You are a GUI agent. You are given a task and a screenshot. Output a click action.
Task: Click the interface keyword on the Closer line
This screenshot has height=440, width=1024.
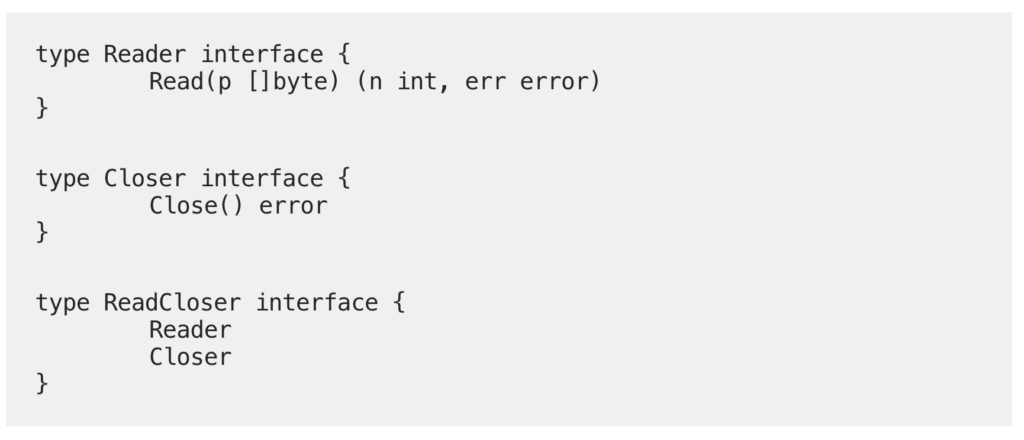click(261, 179)
